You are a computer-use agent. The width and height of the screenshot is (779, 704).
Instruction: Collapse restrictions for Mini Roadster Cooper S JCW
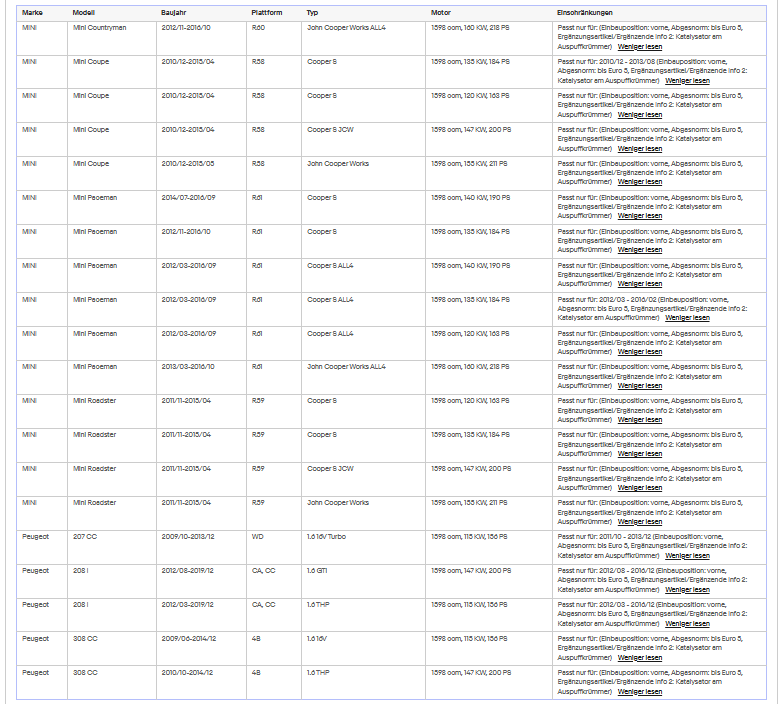pyautogui.click(x=639, y=488)
